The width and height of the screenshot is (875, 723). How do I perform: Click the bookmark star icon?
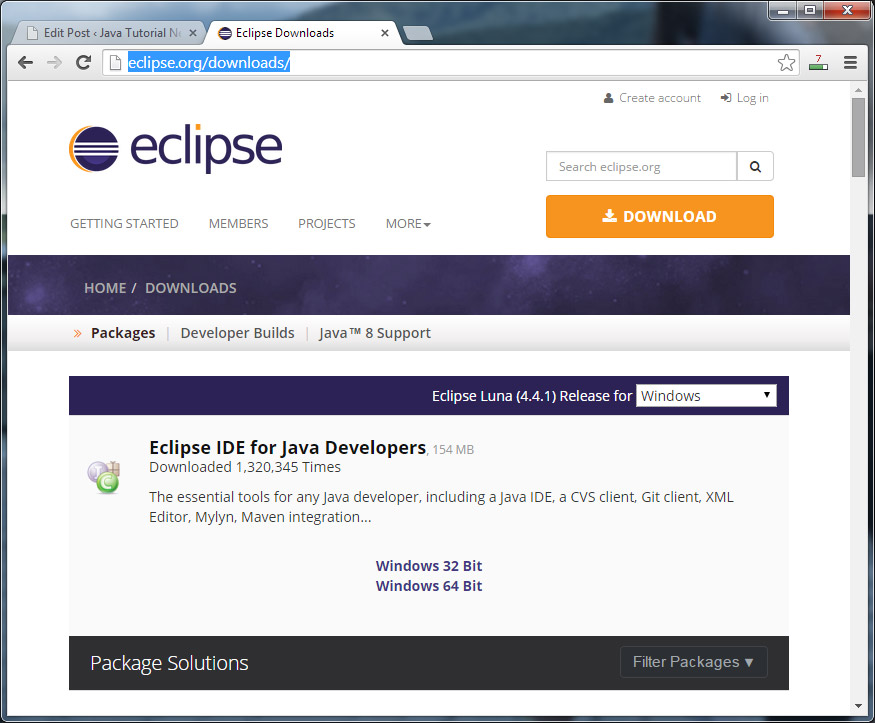[x=786, y=62]
